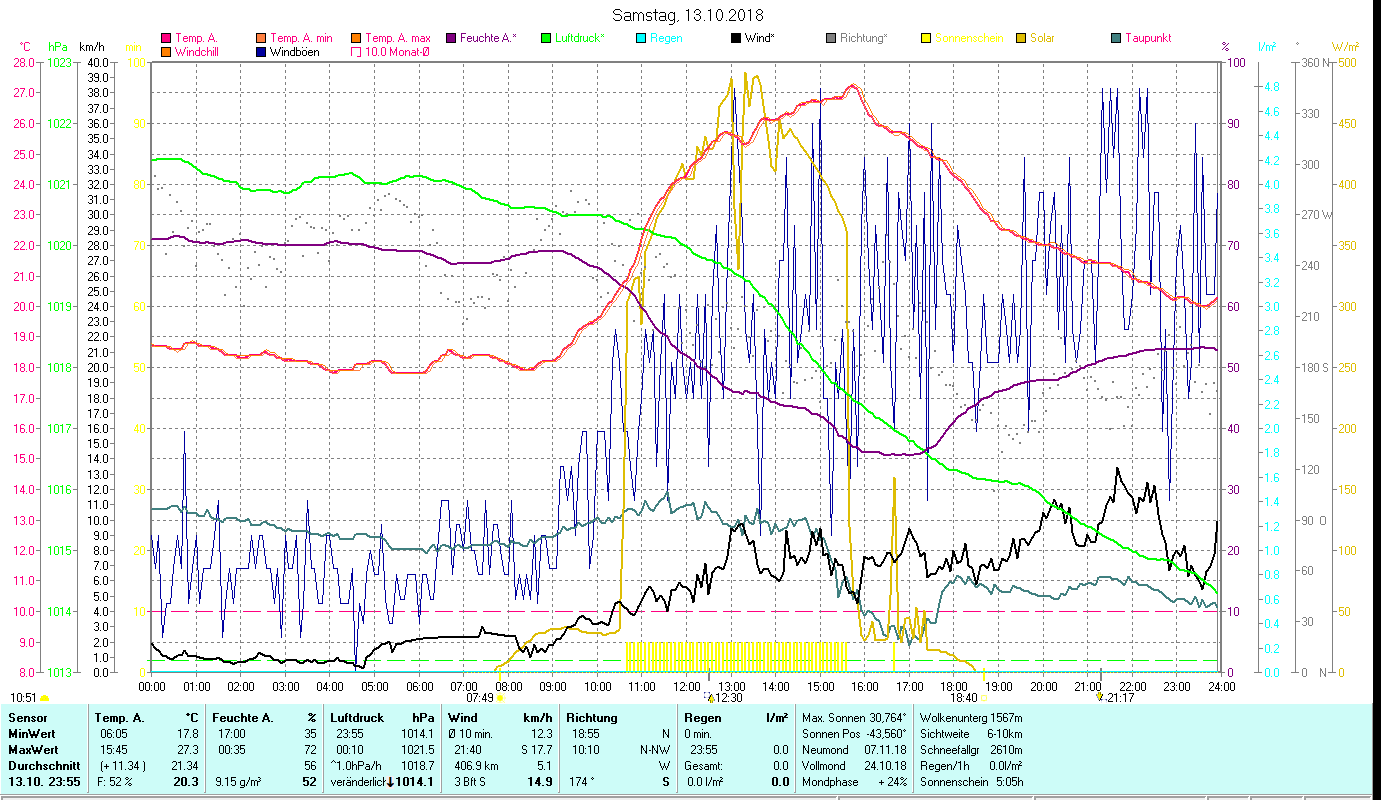The image size is (1381, 800).
Task: Click the Temp. A. legend label
Action: (x=196, y=39)
